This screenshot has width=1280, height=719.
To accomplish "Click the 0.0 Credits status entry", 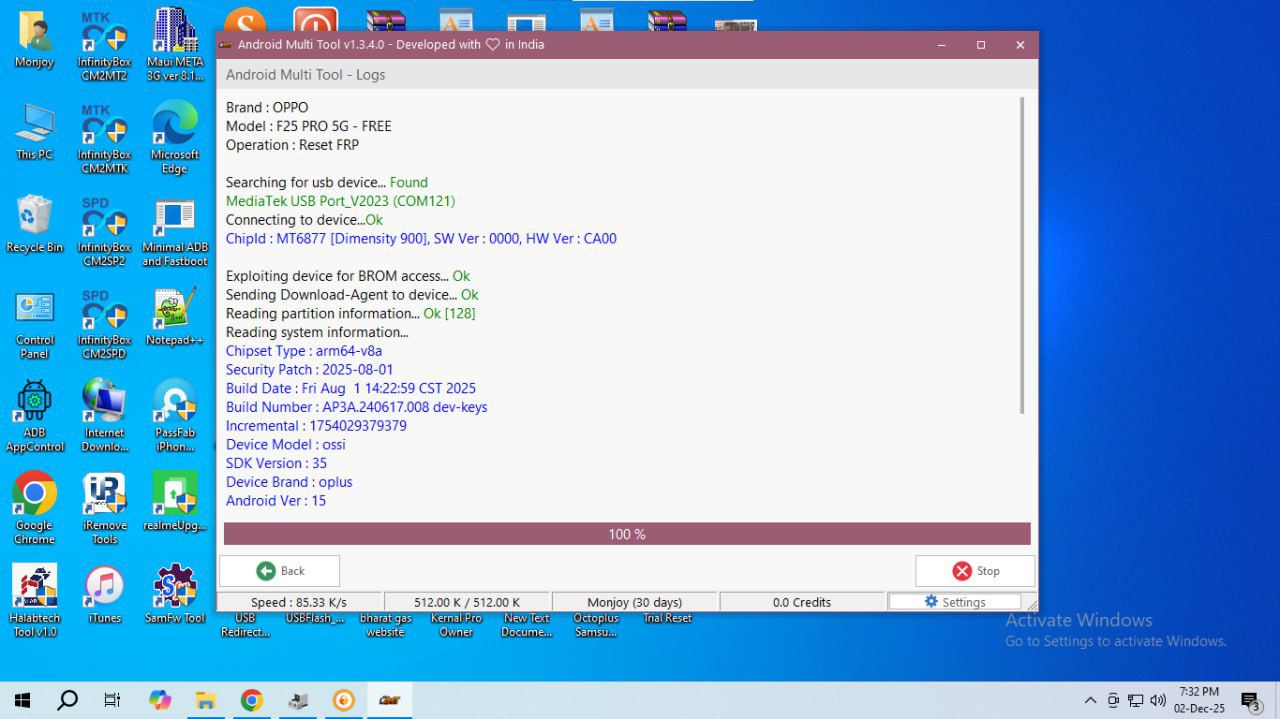I will click(802, 602).
